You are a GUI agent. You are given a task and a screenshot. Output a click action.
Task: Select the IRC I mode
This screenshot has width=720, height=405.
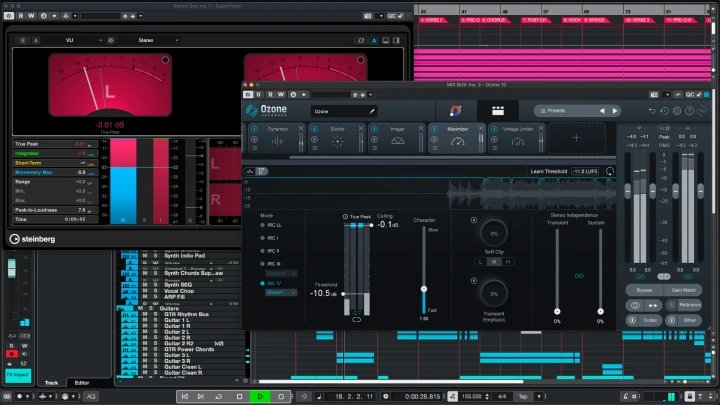(270, 238)
